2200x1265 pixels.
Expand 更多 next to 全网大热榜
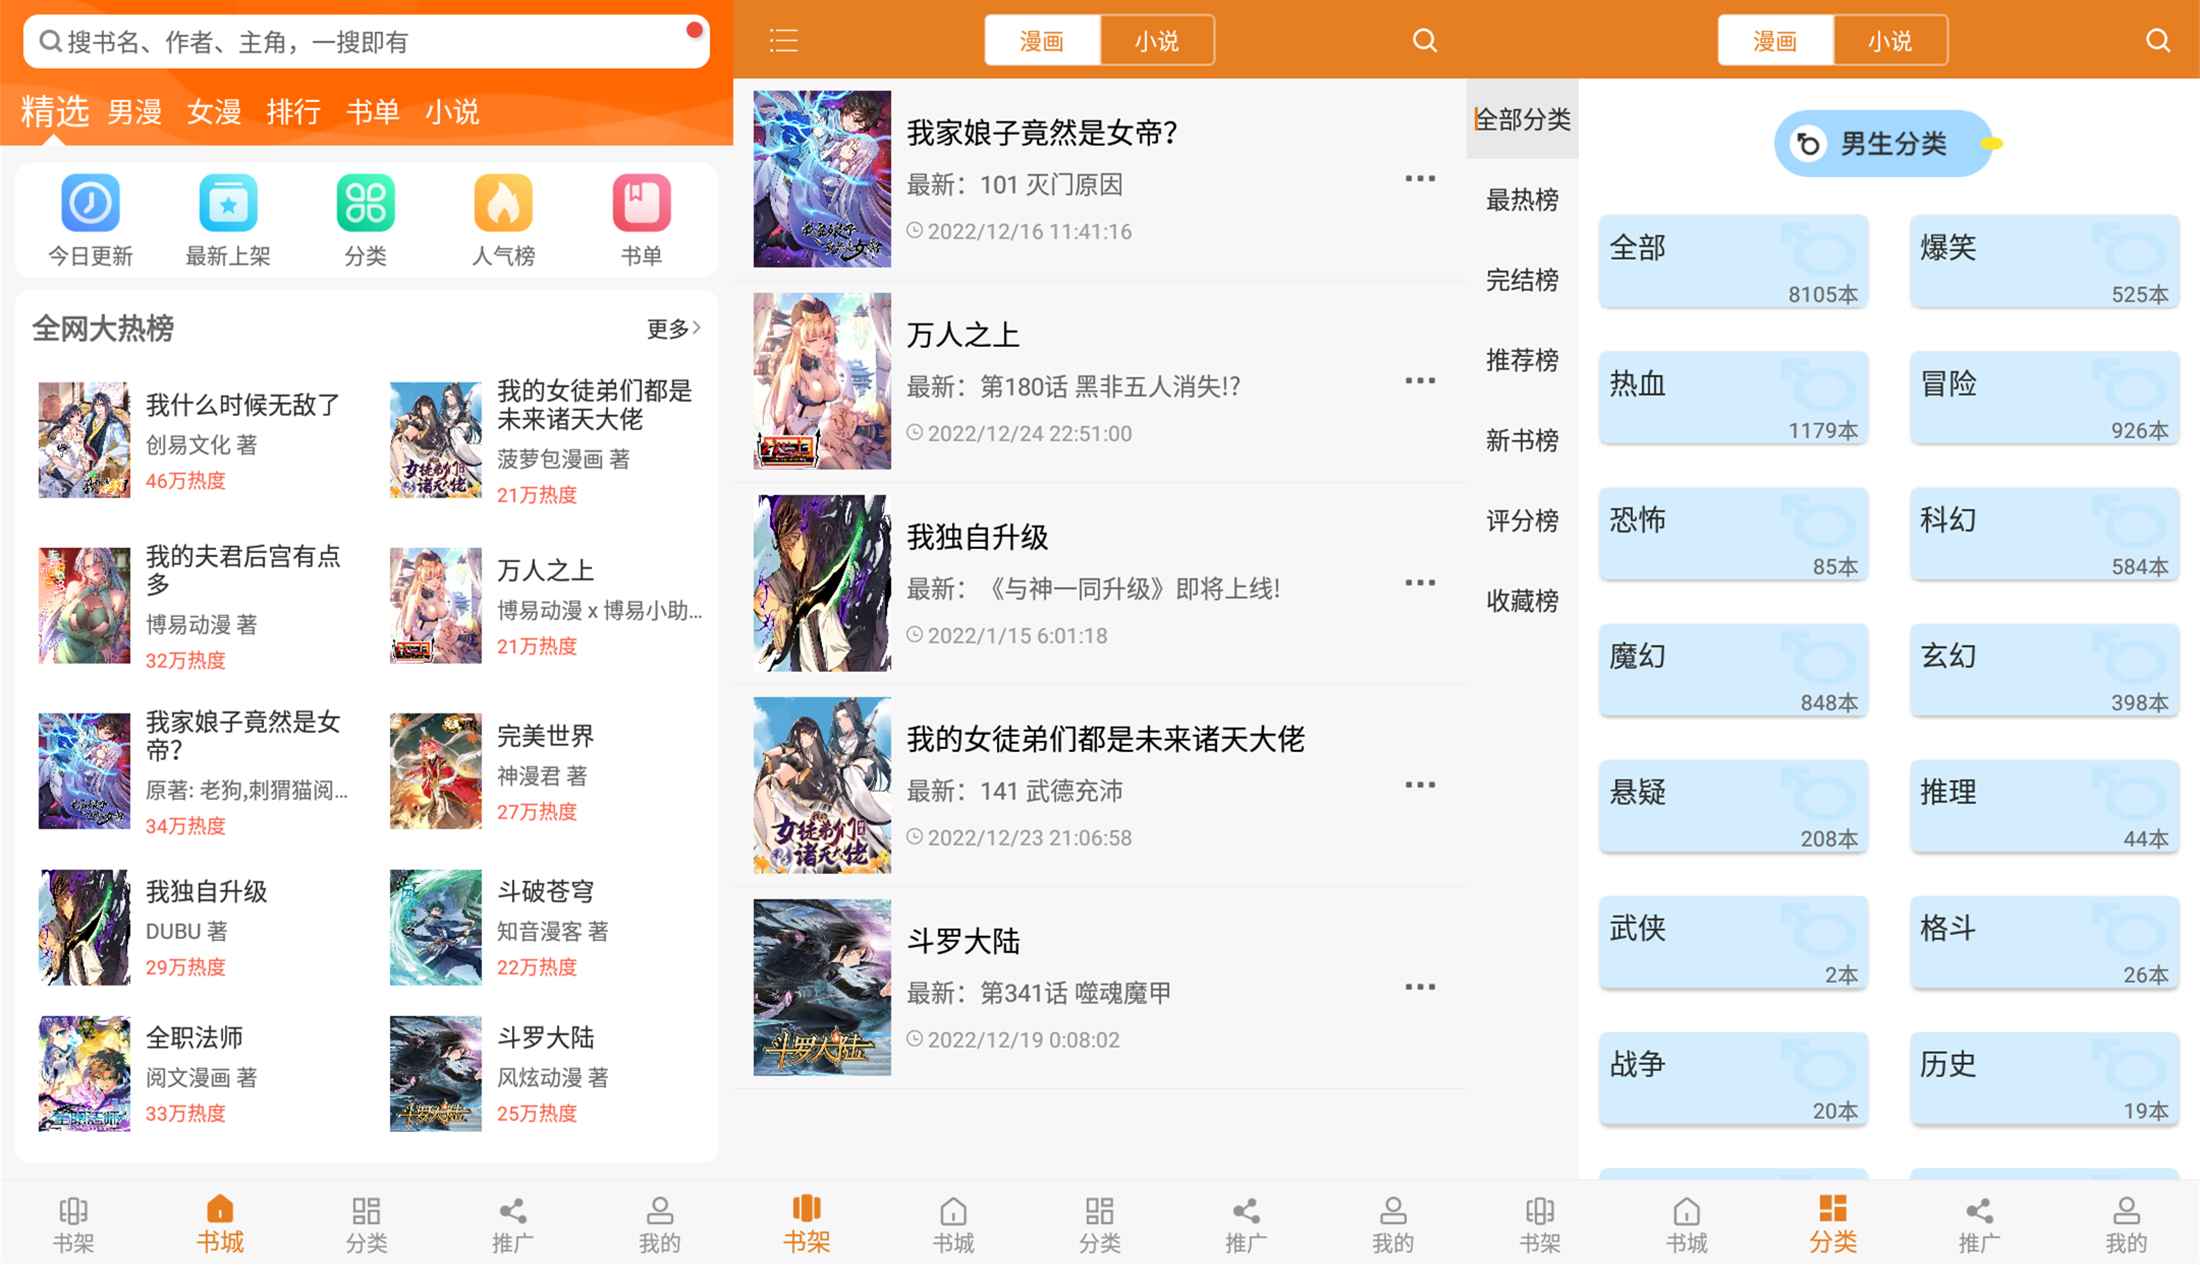click(673, 328)
